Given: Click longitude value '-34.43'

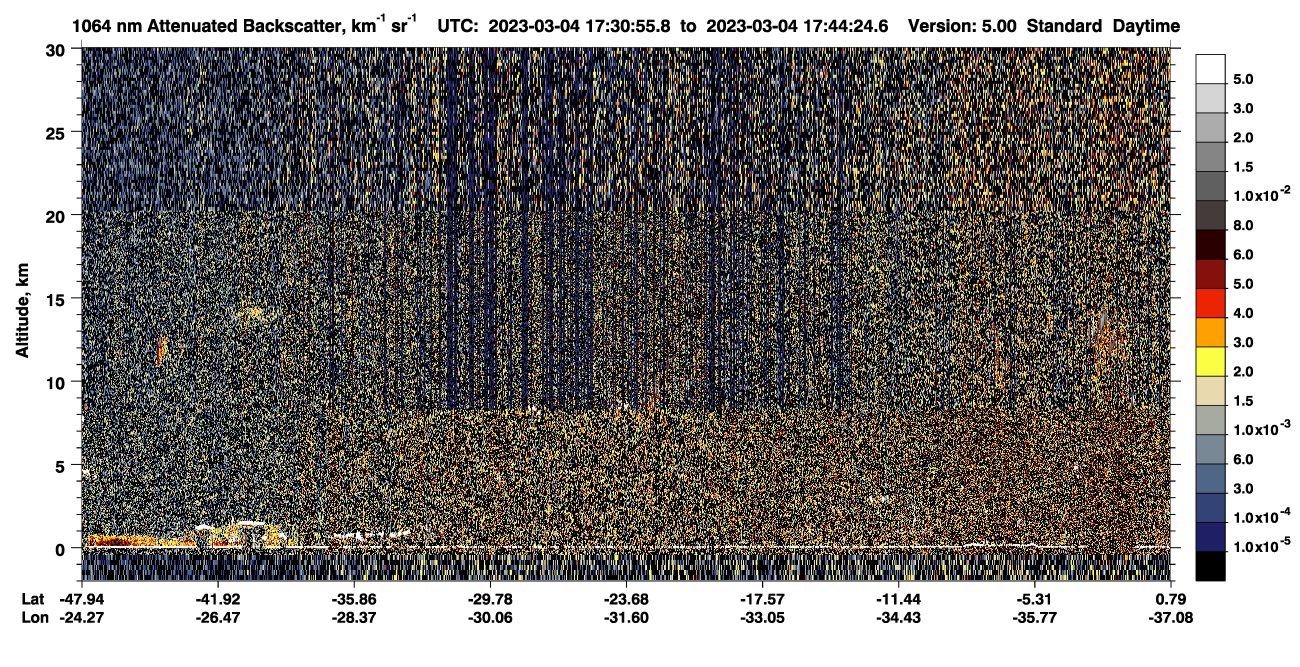Looking at the screenshot, I should tap(898, 618).
